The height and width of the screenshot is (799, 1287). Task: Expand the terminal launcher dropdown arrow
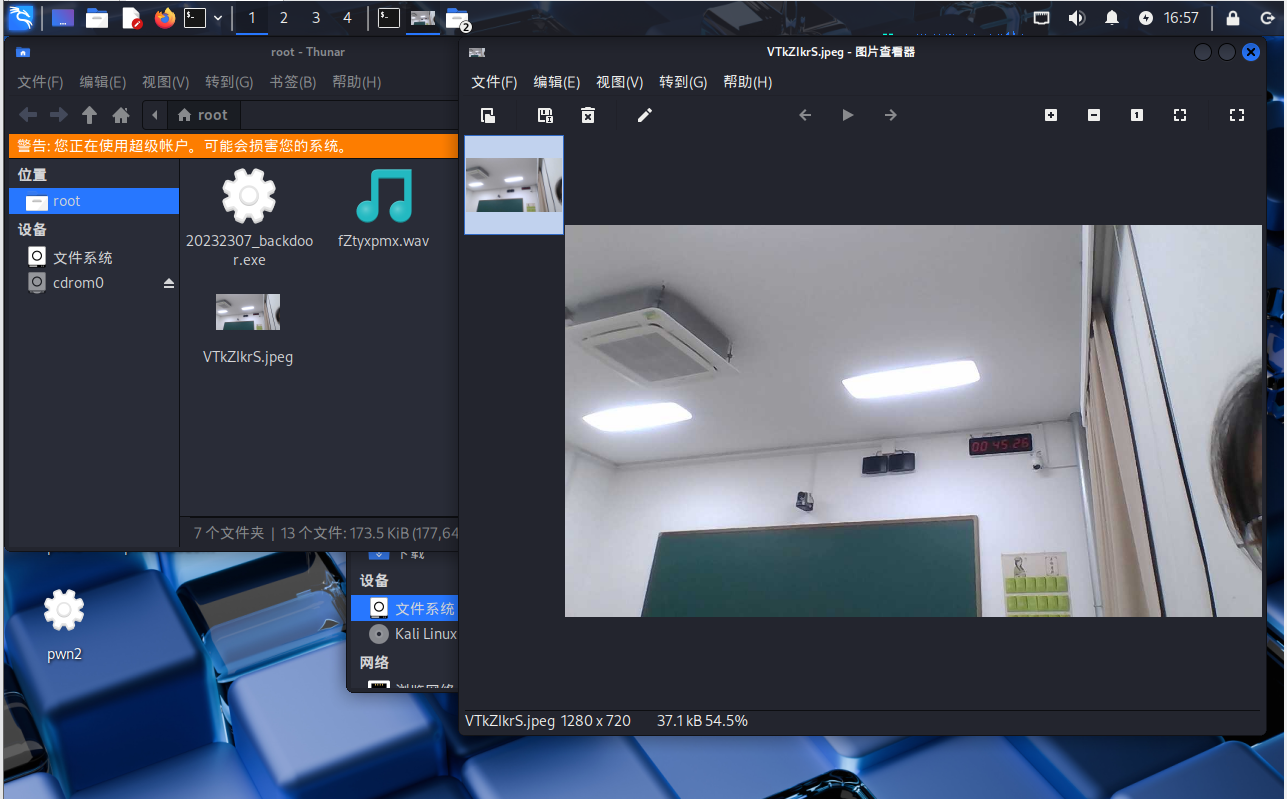(218, 18)
